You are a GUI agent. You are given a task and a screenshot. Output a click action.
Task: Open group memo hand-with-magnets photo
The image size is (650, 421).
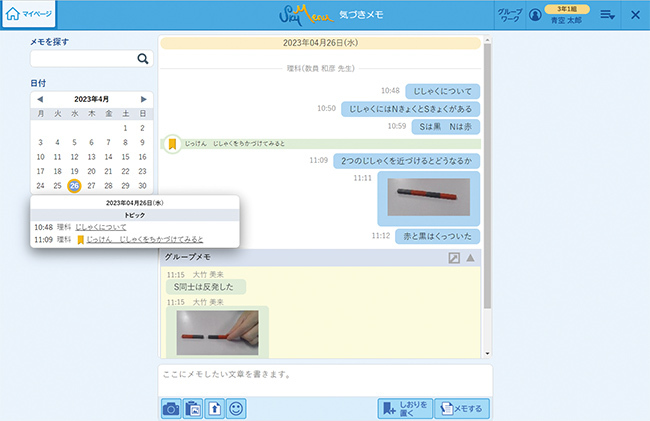pyautogui.click(x=217, y=332)
